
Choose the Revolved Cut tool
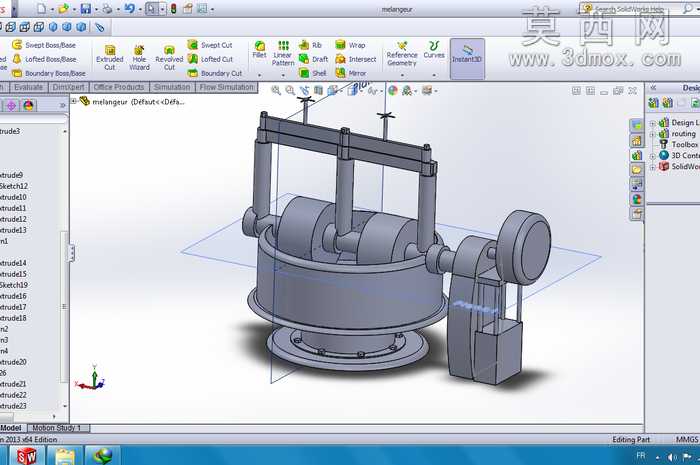[x=169, y=58]
